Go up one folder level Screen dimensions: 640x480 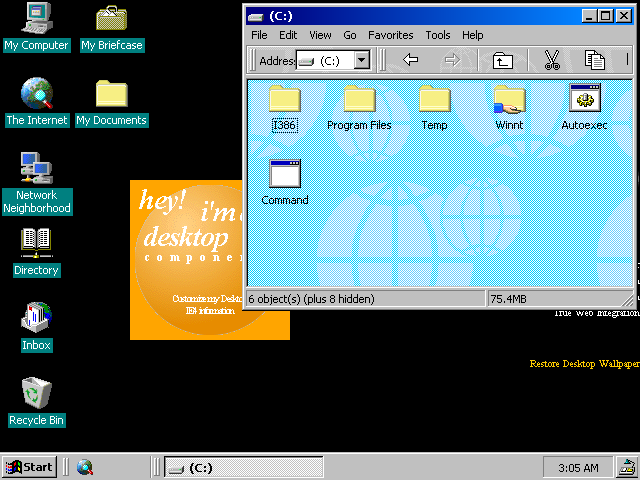click(502, 60)
